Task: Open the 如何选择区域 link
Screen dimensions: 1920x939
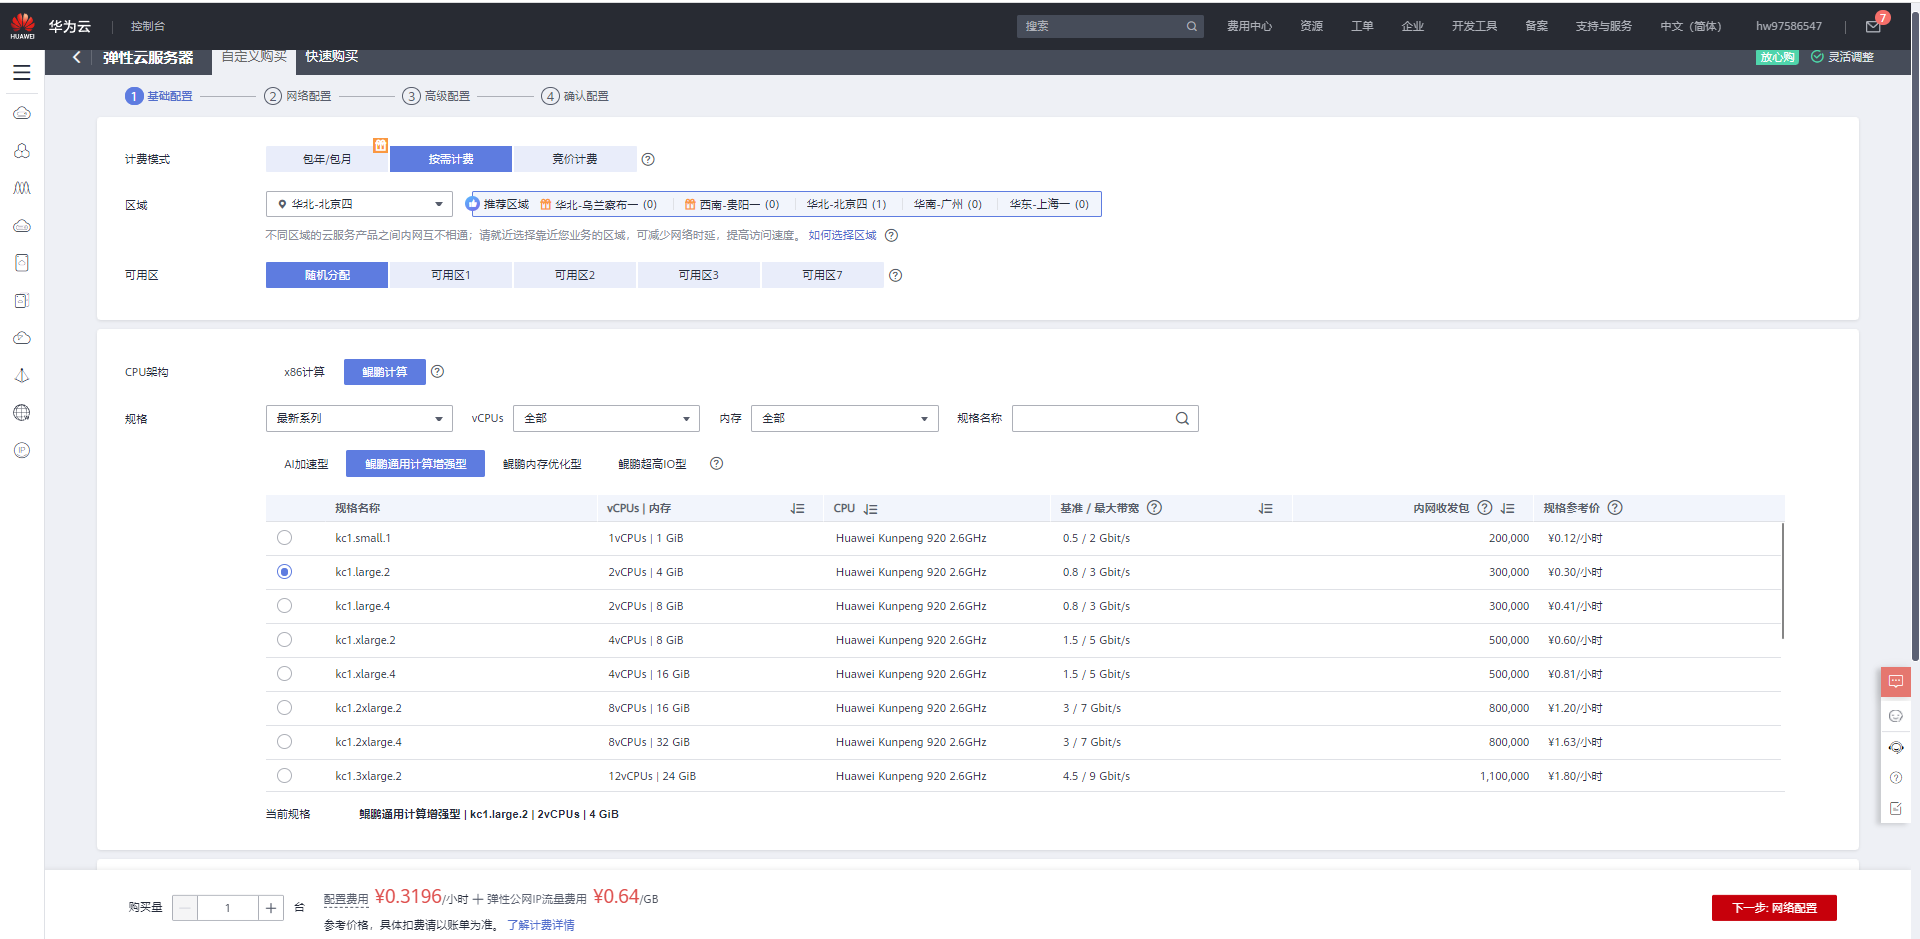Action: [842, 235]
